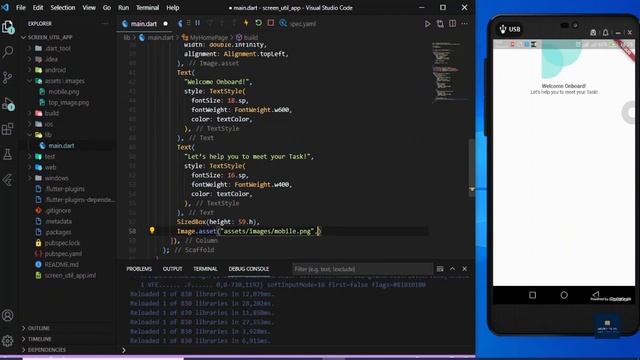Show code actions via lightbulb on line 58
640x360 pixels.
[152, 231]
